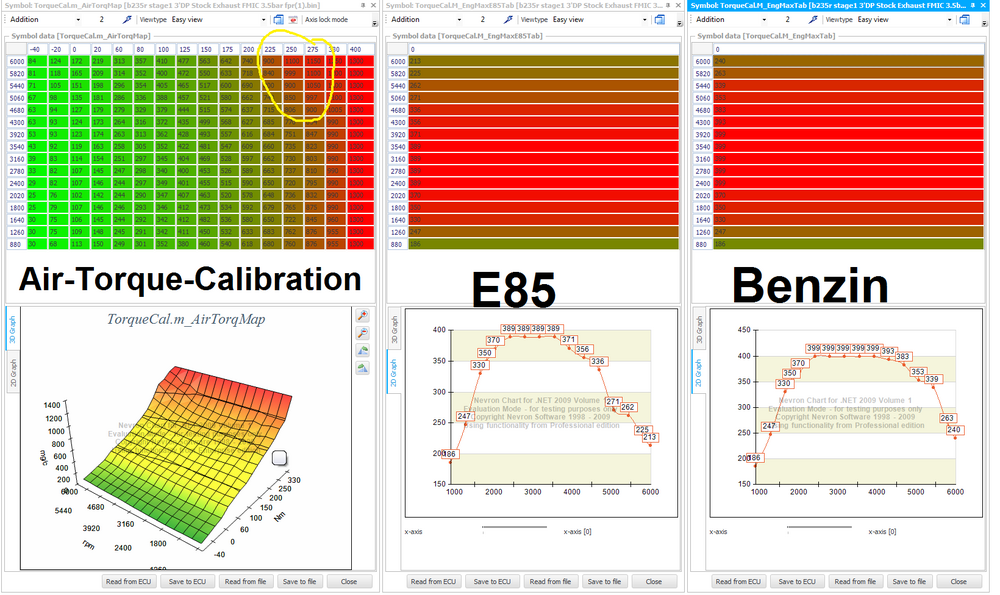
Task: Click Save to ECU in EngMaxE85Tab window
Action: [x=492, y=582]
